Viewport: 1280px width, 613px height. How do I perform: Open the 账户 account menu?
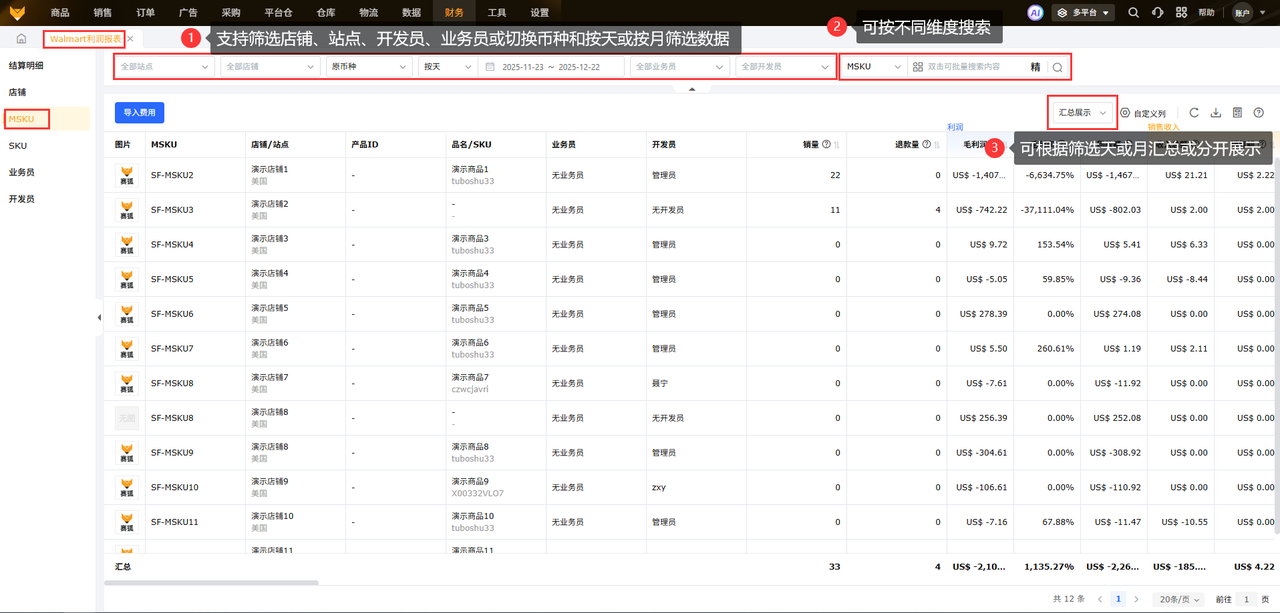1250,13
